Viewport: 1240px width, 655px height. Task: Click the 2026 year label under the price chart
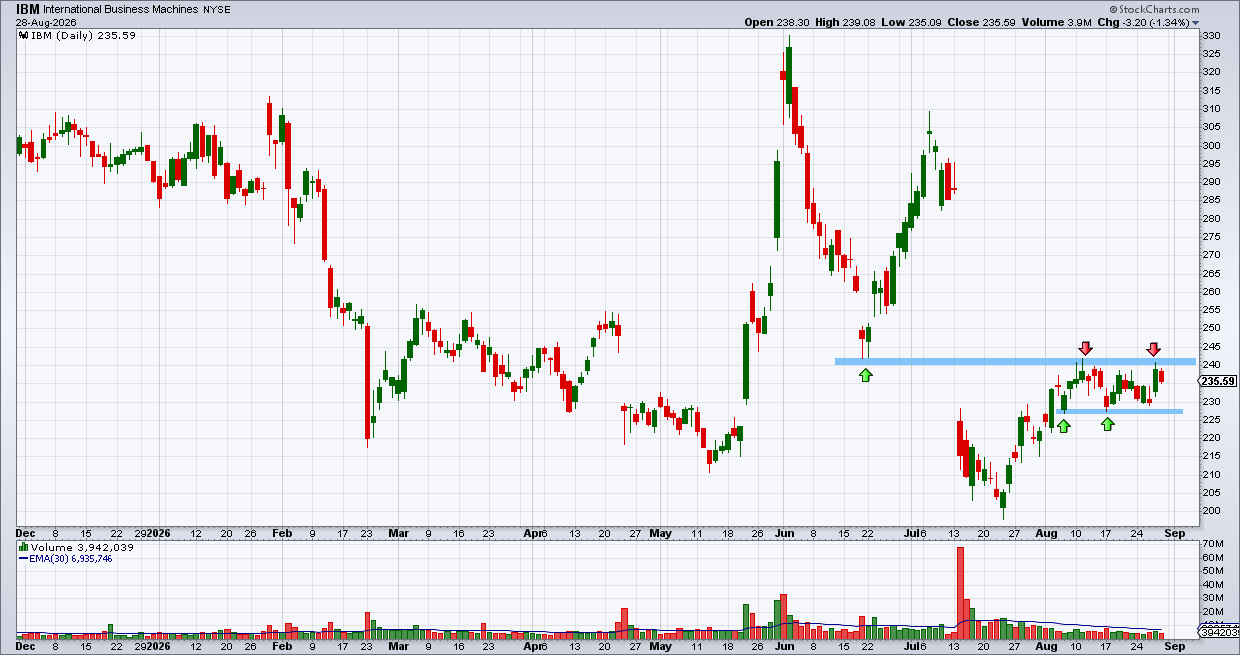pyautogui.click(x=159, y=534)
